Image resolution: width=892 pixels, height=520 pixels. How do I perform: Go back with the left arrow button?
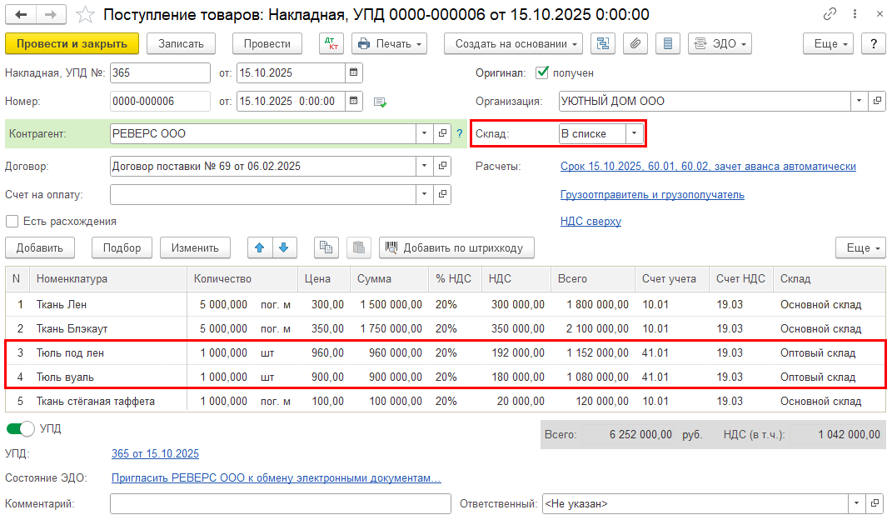21,14
